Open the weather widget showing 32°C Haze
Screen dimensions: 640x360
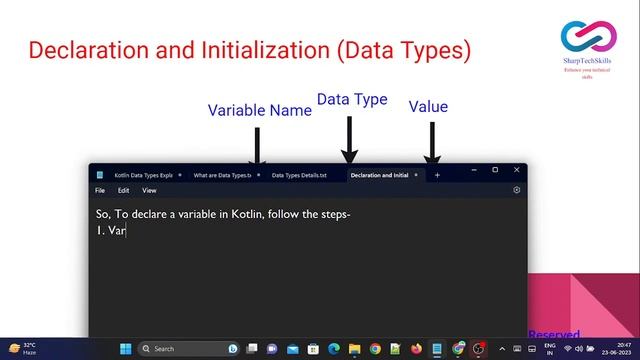click(x=23, y=349)
